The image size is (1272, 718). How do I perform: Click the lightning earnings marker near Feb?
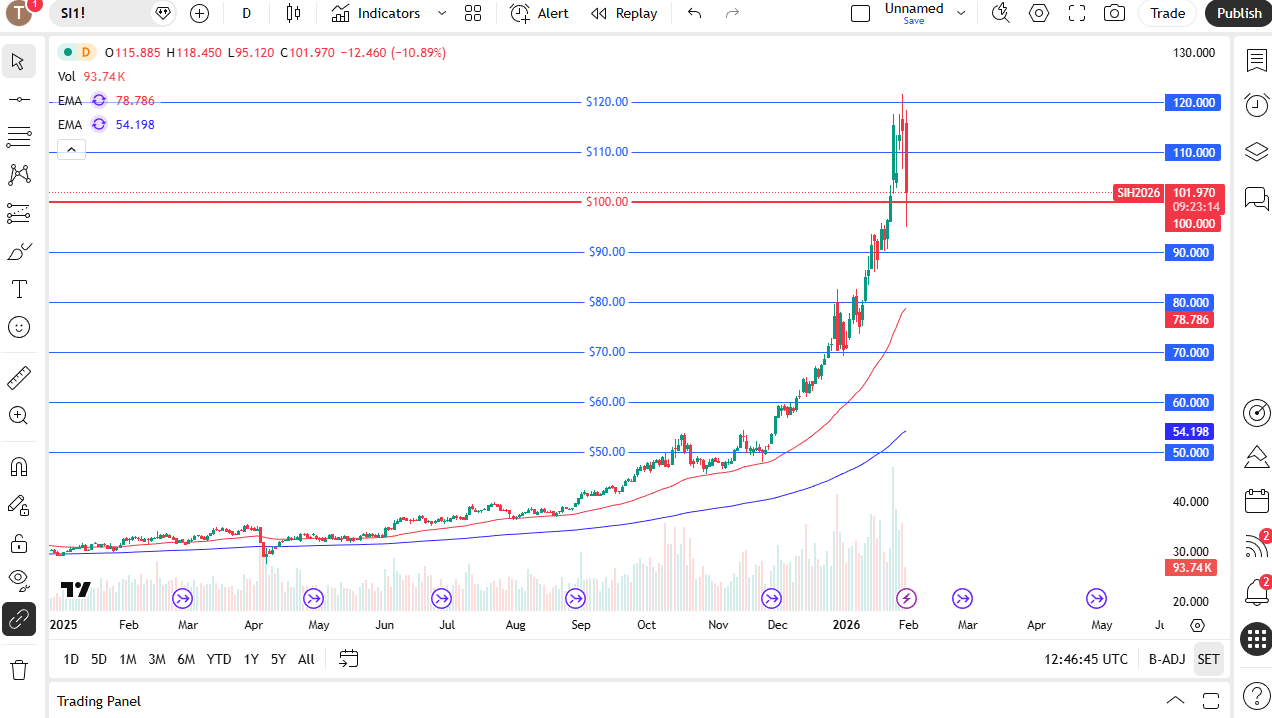(906, 598)
